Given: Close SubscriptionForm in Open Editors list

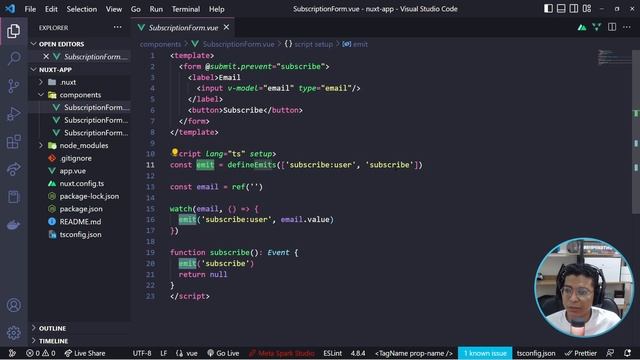Looking at the screenshot, I should tap(46, 56).
